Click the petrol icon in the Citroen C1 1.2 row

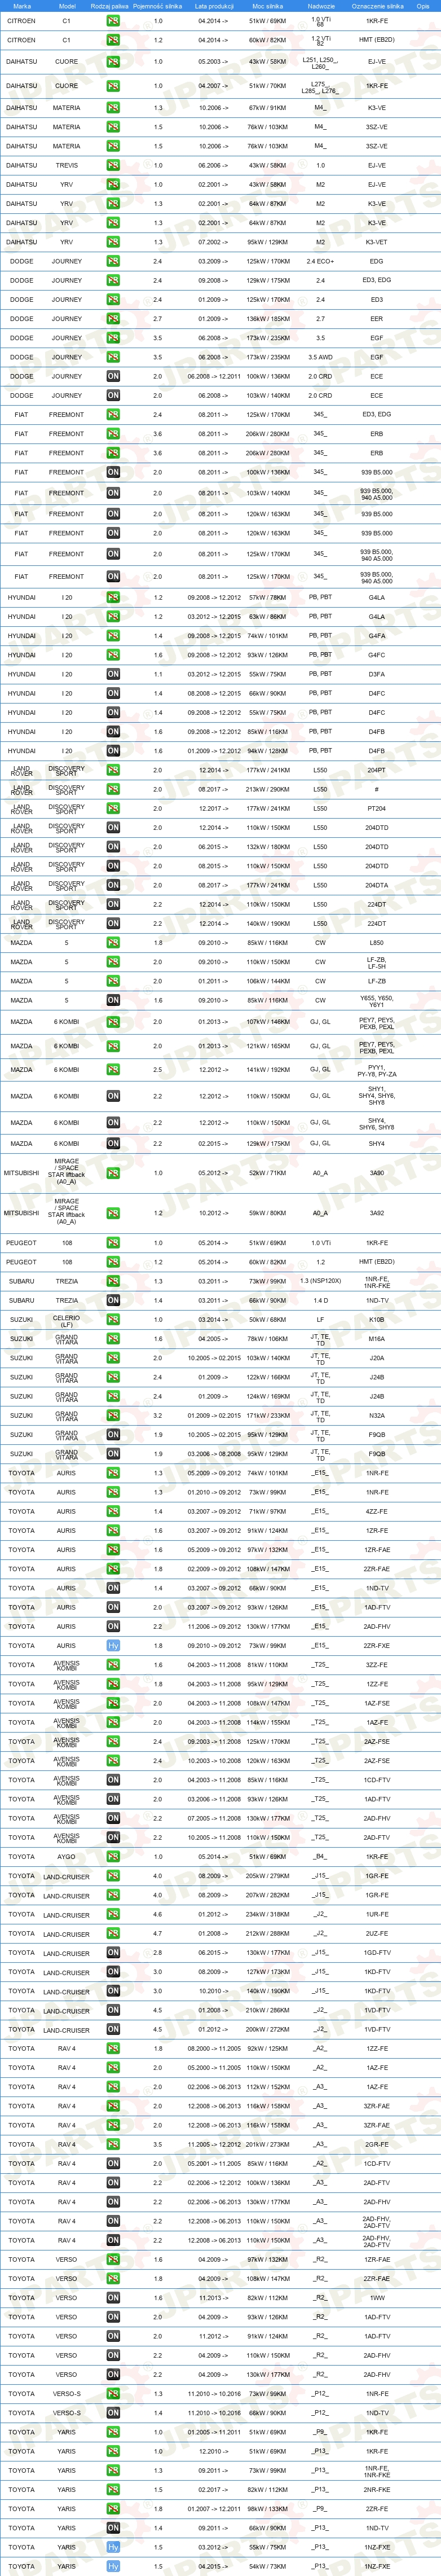[x=113, y=40]
